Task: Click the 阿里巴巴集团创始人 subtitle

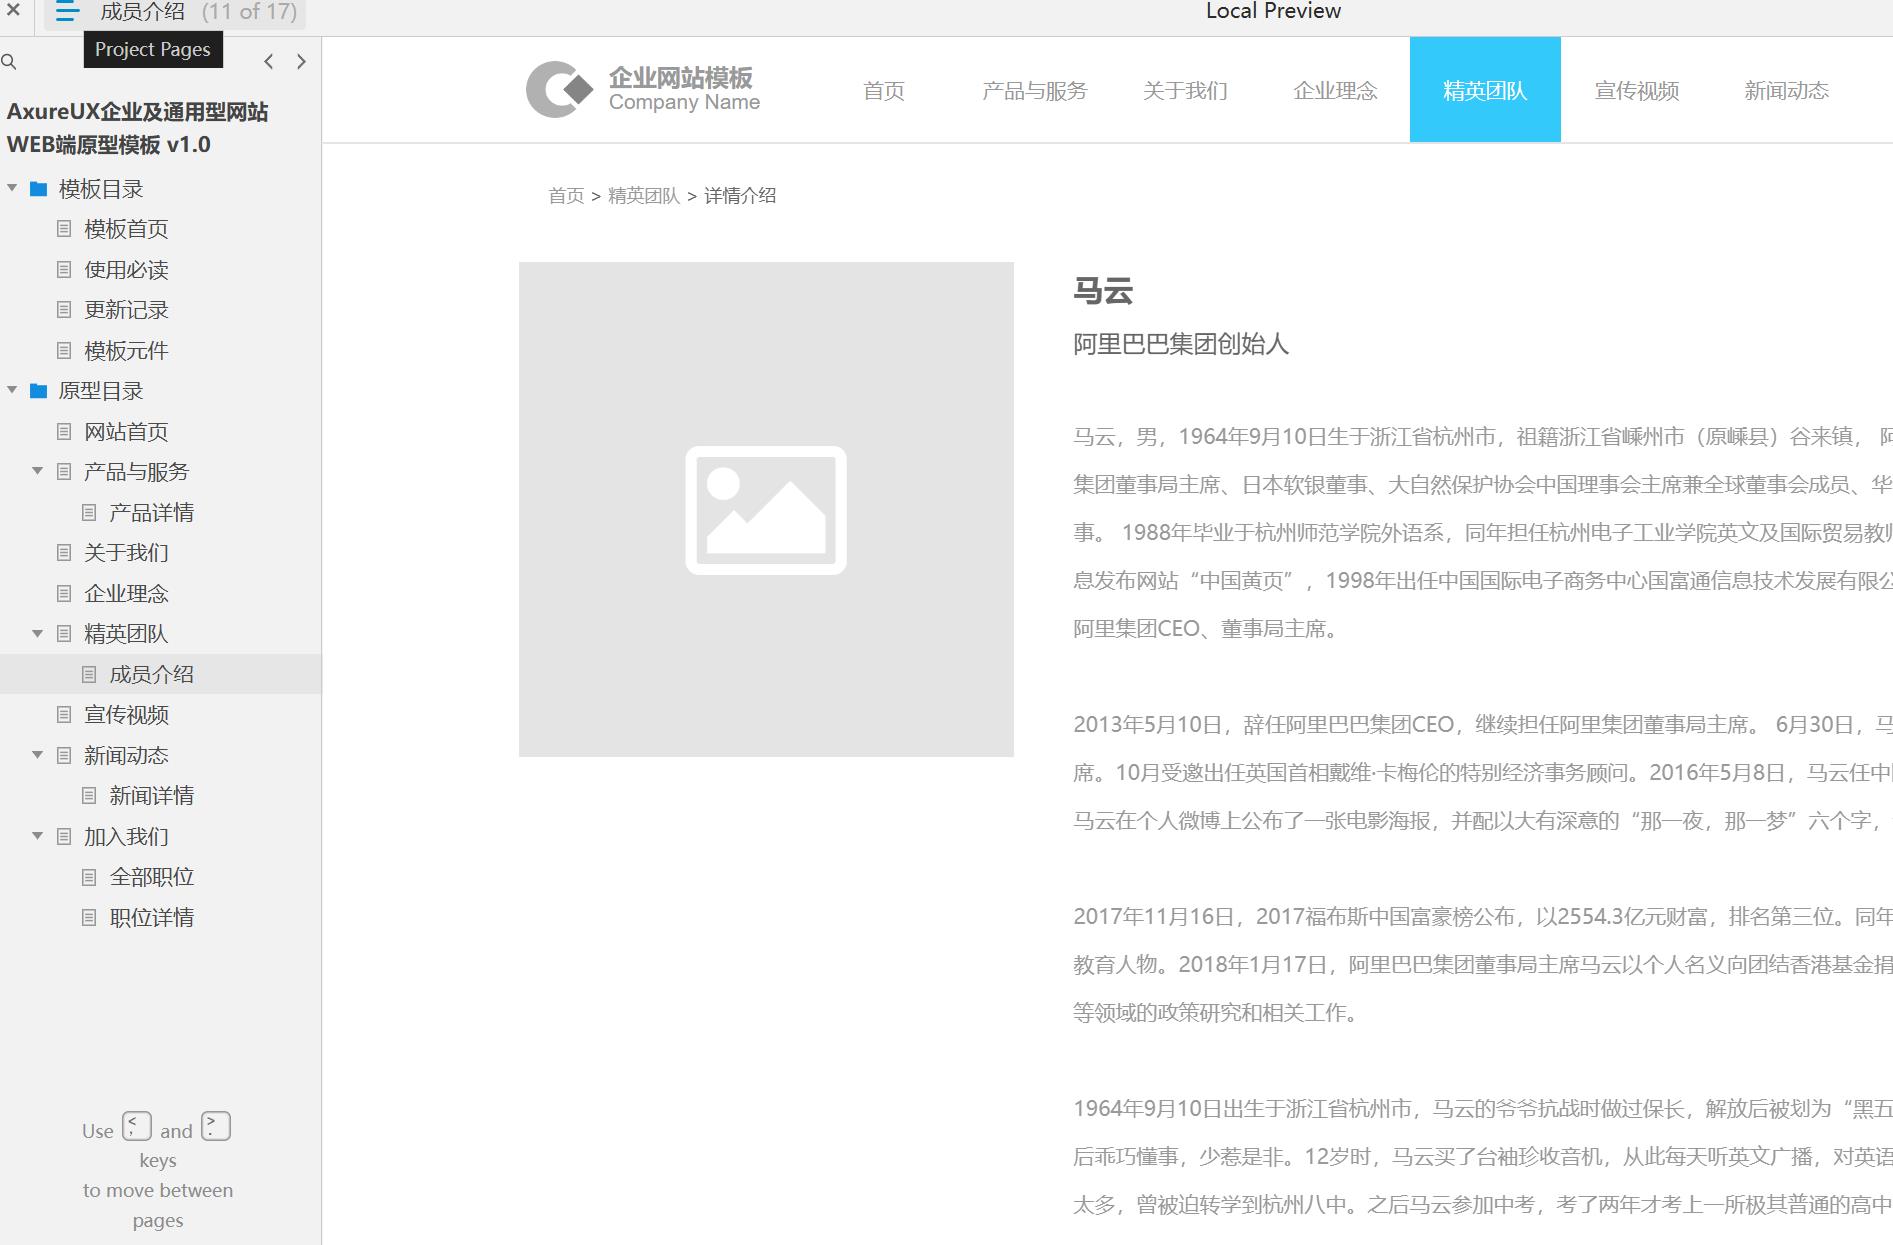Action: (x=1181, y=344)
